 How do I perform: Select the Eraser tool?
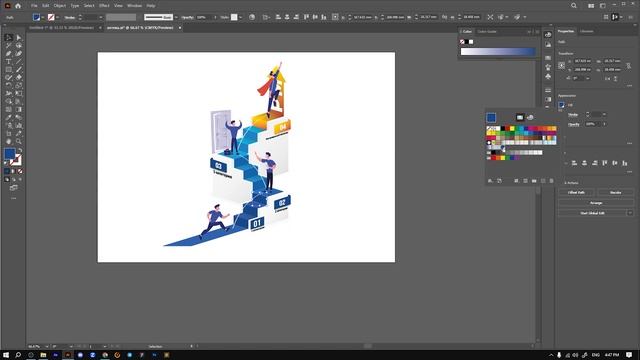[19, 78]
